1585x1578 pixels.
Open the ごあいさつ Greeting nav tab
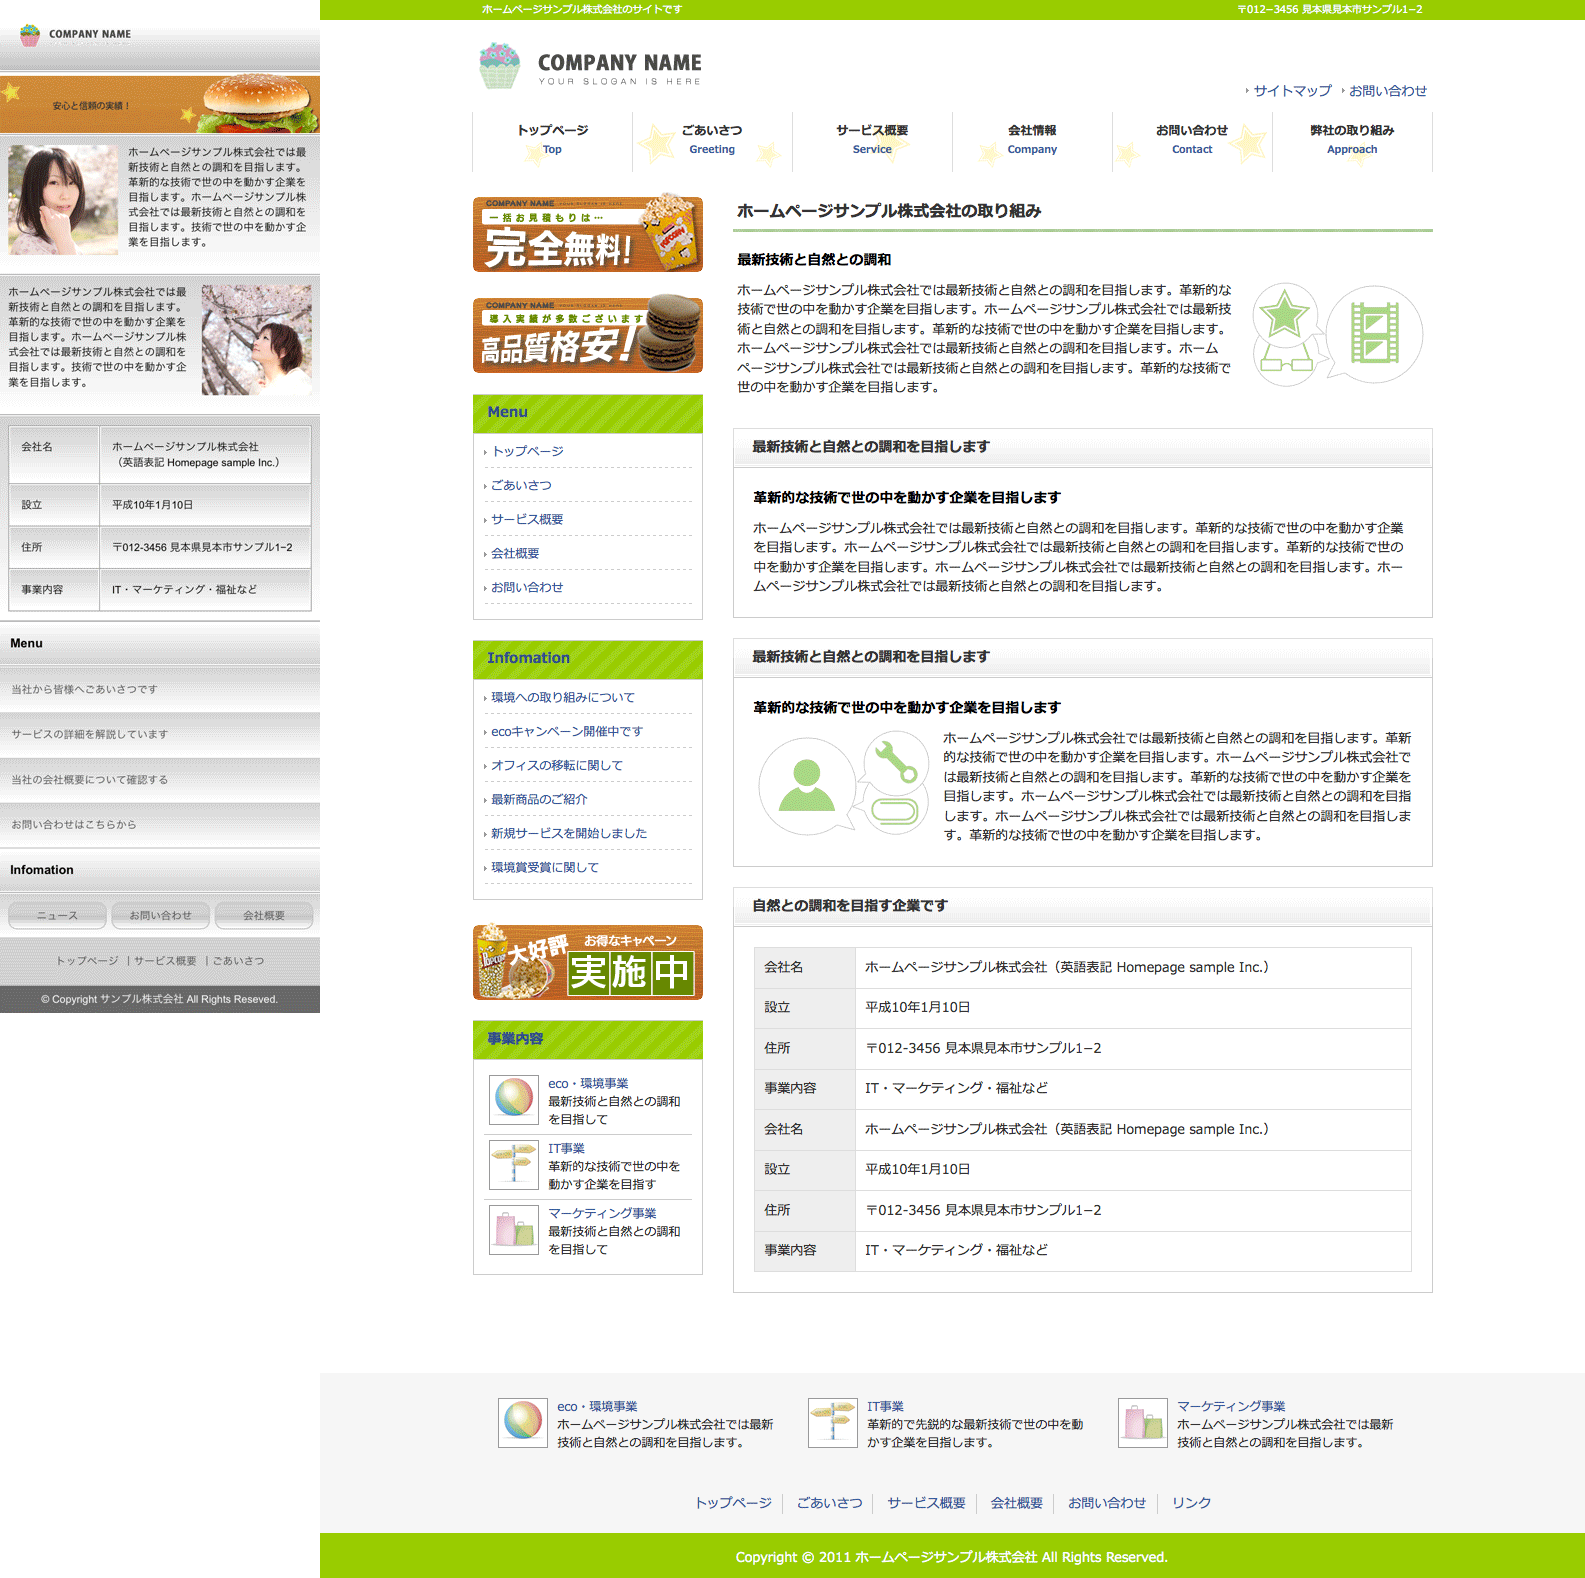tap(712, 139)
